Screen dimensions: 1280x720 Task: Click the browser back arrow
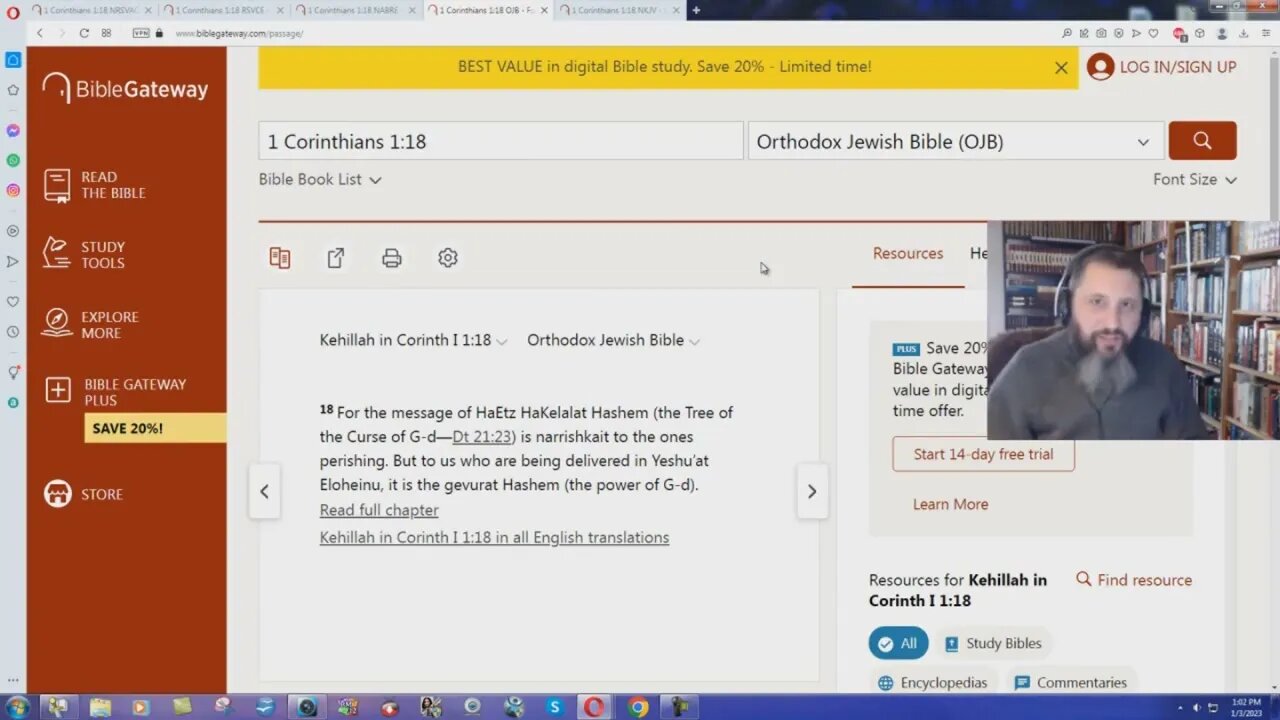pos(40,33)
